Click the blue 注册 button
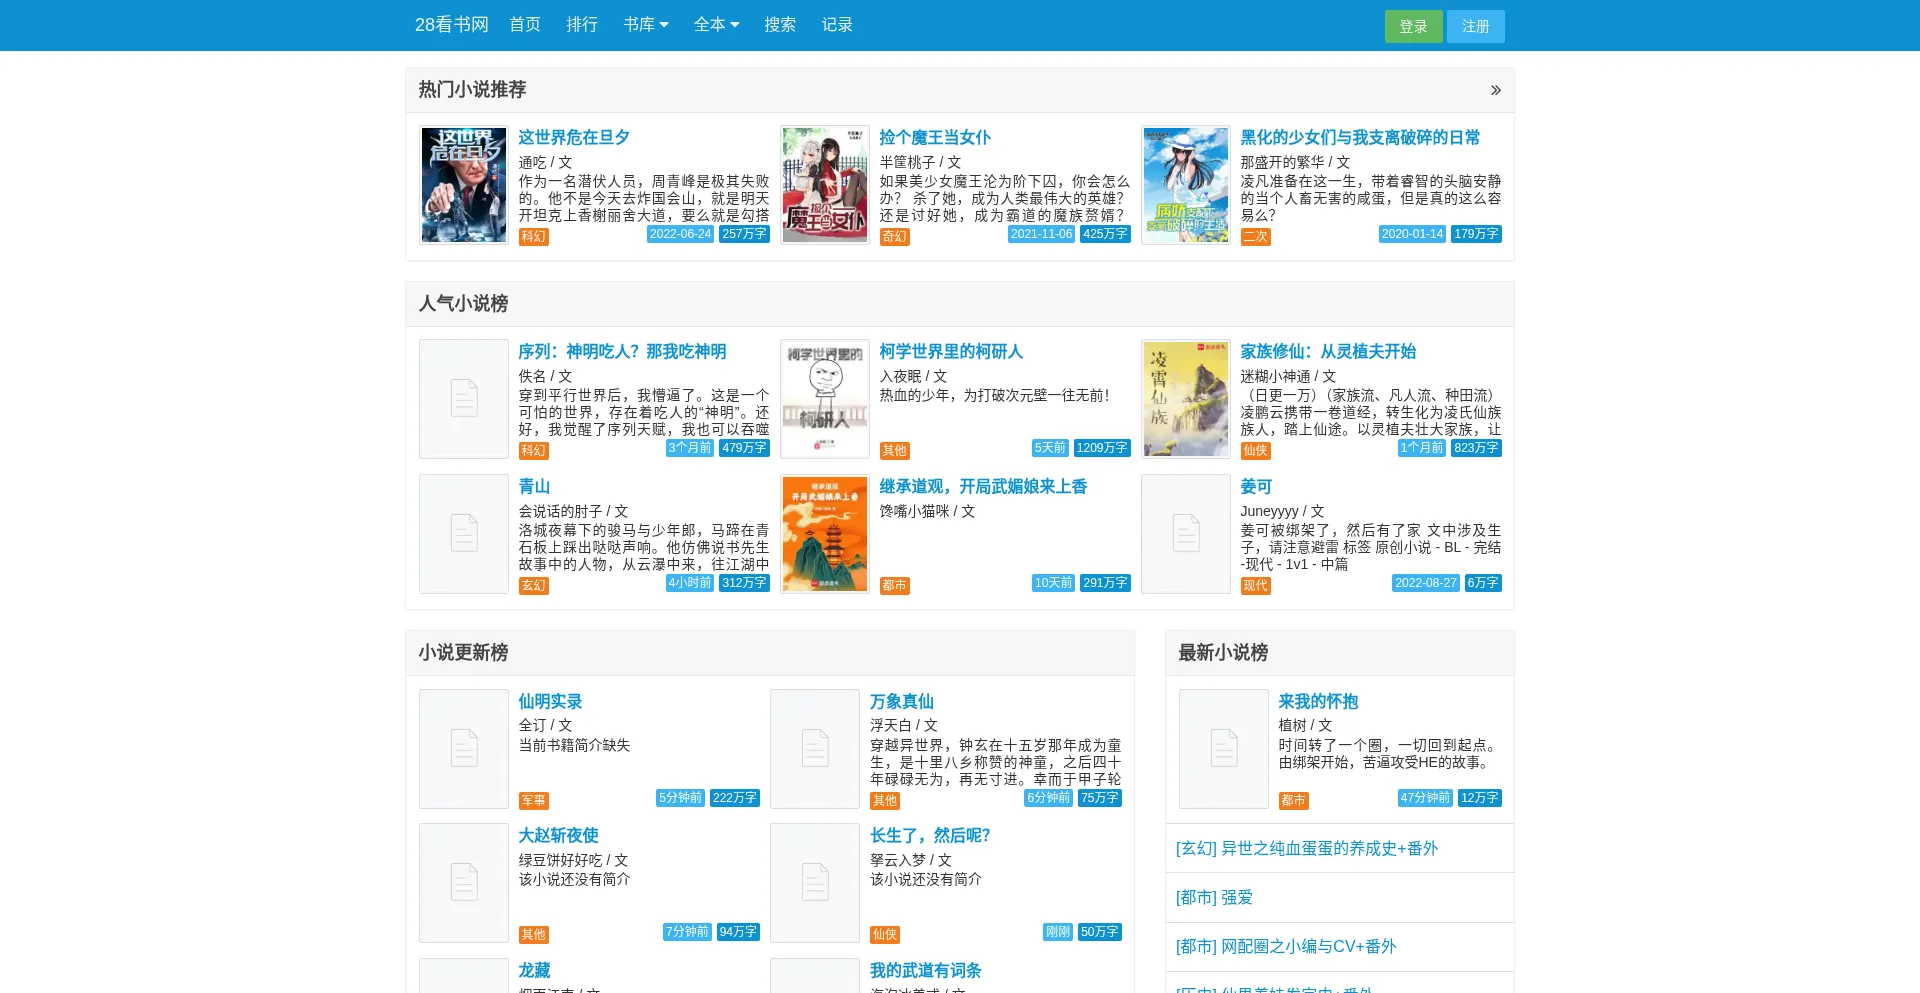The width and height of the screenshot is (1920, 993). (1476, 26)
